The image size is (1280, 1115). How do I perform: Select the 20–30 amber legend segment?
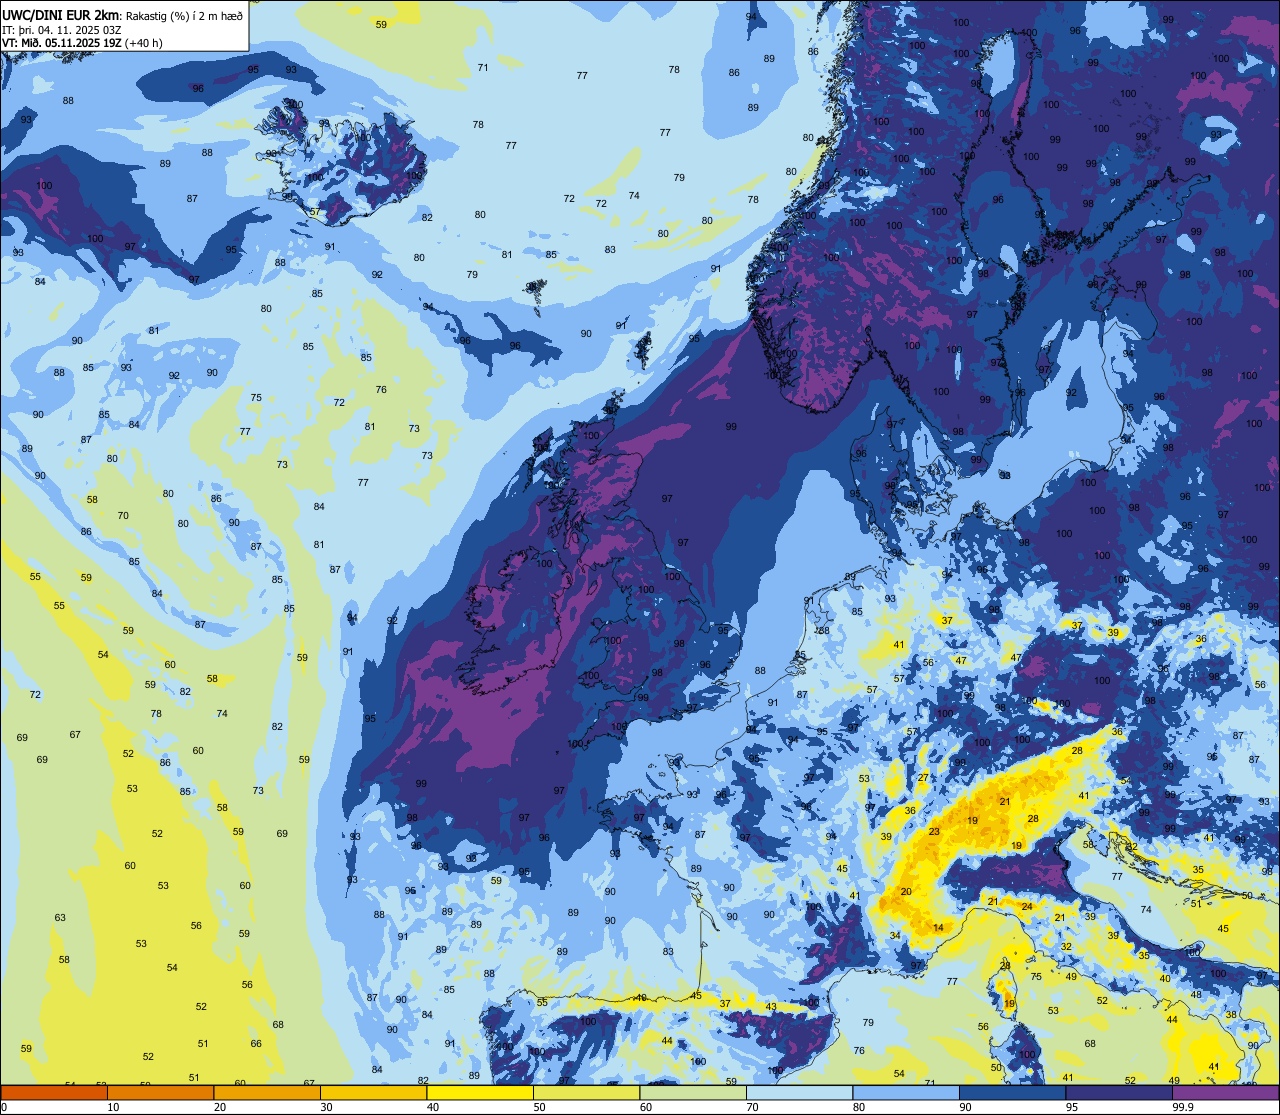267,1093
